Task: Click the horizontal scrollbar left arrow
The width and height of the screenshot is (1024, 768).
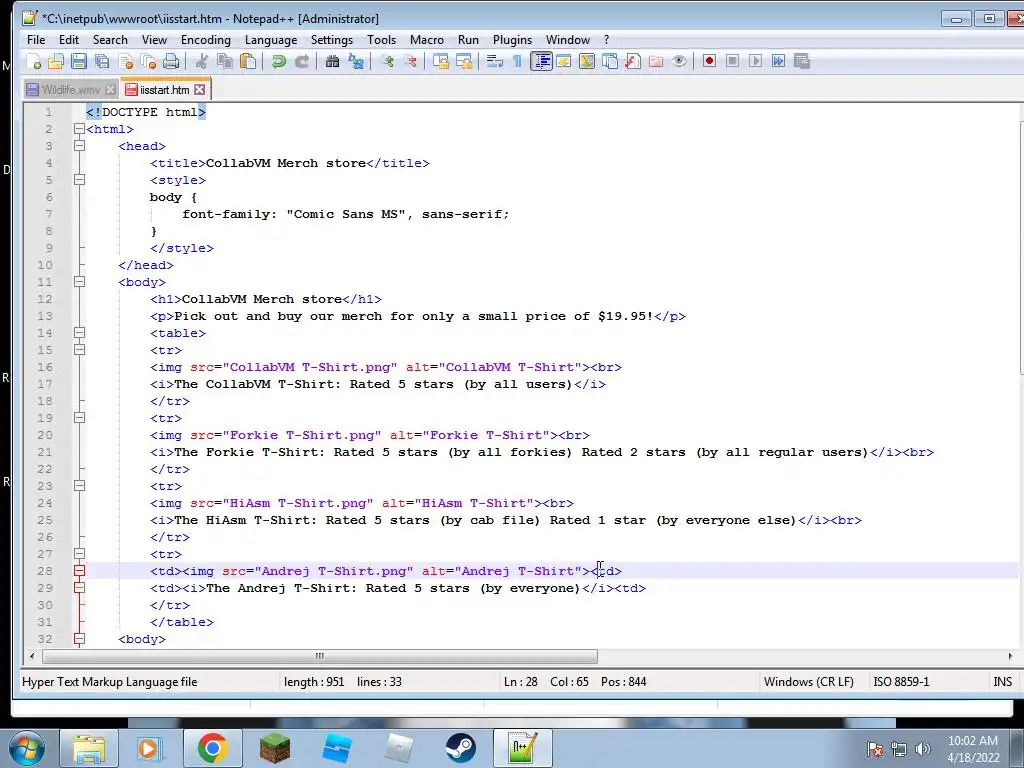Action: click(32, 656)
